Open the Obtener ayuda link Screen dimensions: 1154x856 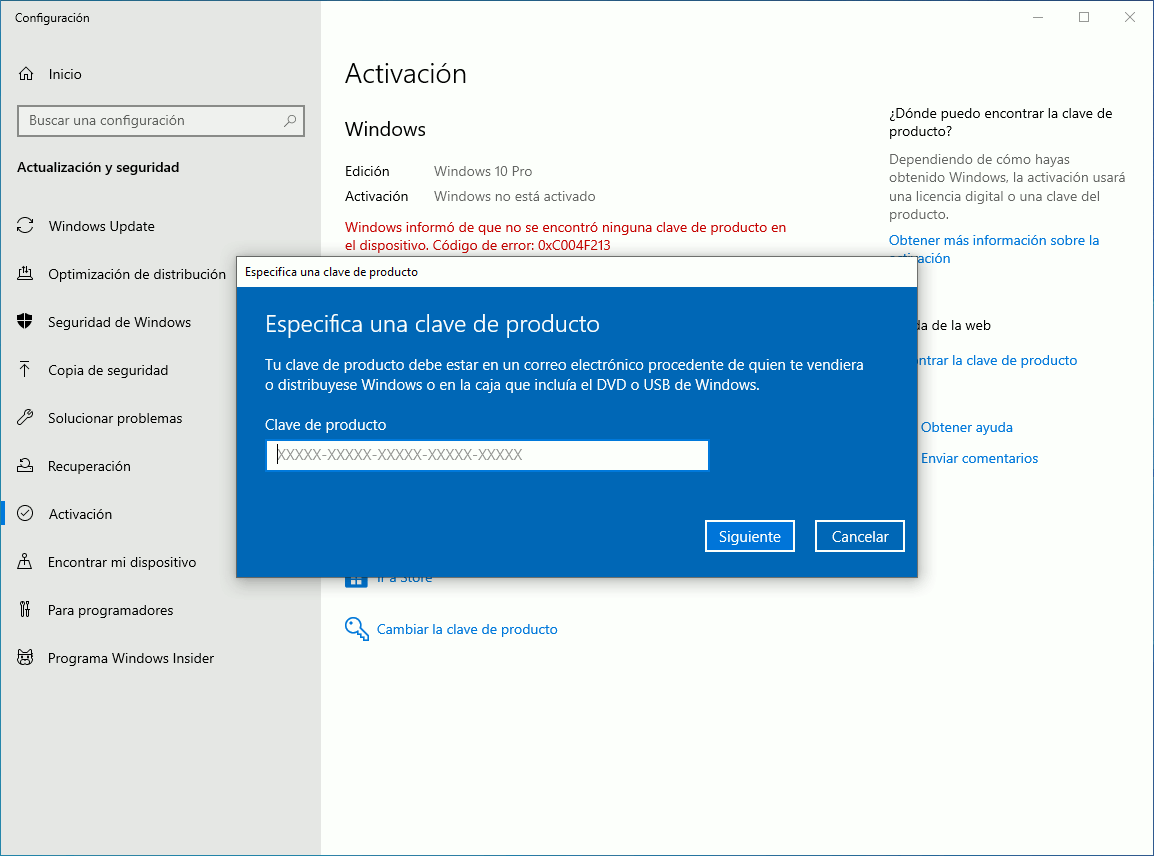[x=966, y=427]
